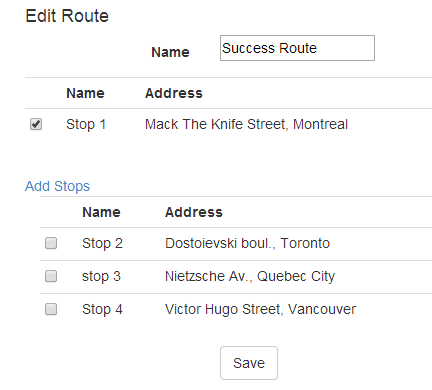Click the Save button

click(249, 363)
